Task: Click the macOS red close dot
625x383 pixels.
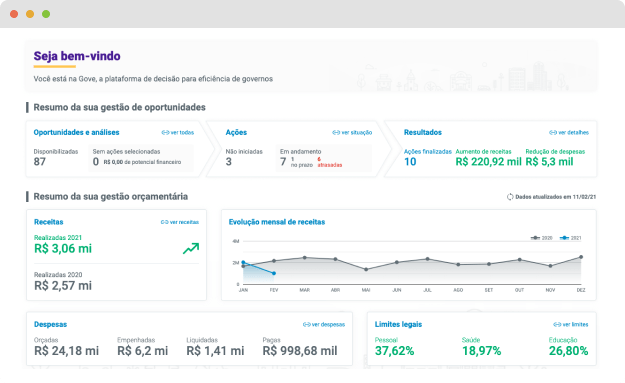Action: pos(14,14)
